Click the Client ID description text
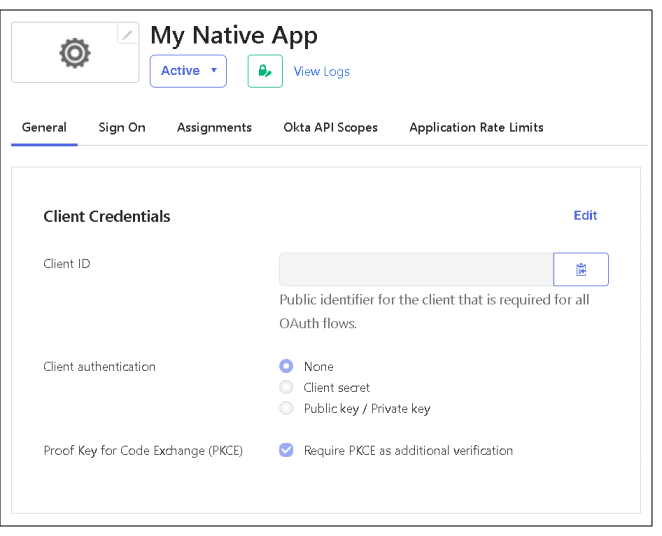 [x=436, y=311]
